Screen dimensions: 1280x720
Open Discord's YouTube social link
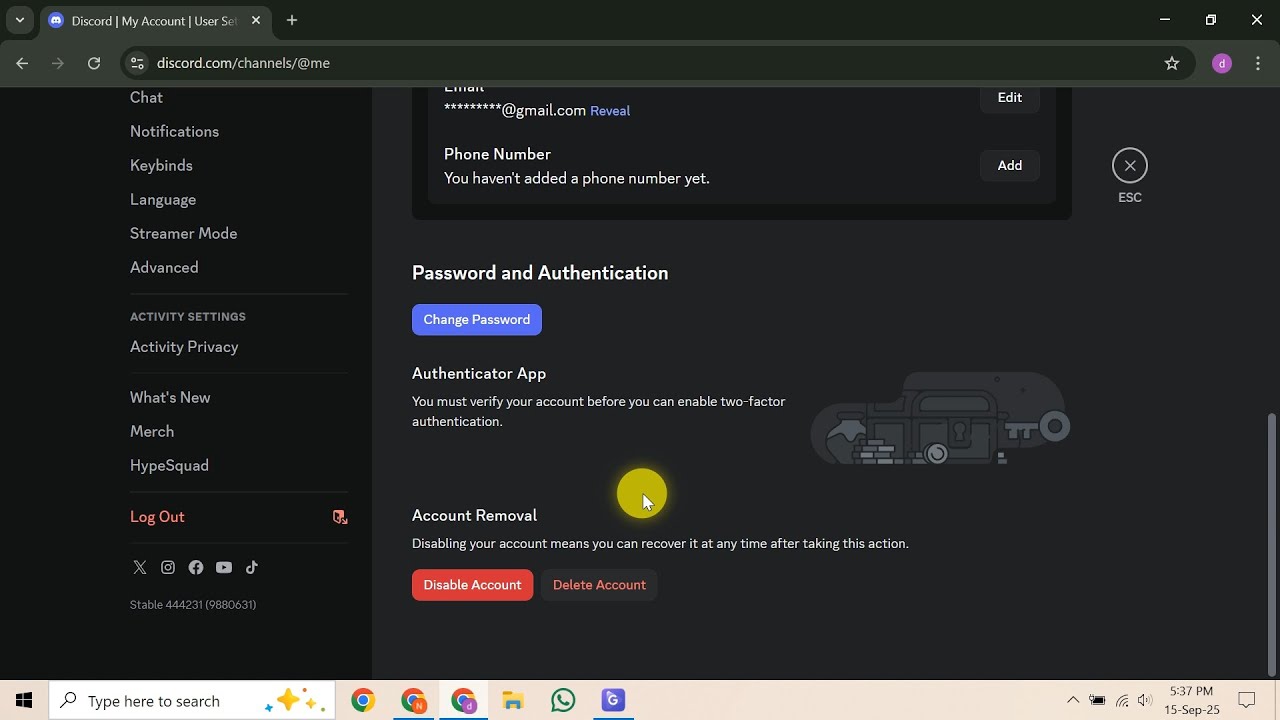[x=224, y=568]
